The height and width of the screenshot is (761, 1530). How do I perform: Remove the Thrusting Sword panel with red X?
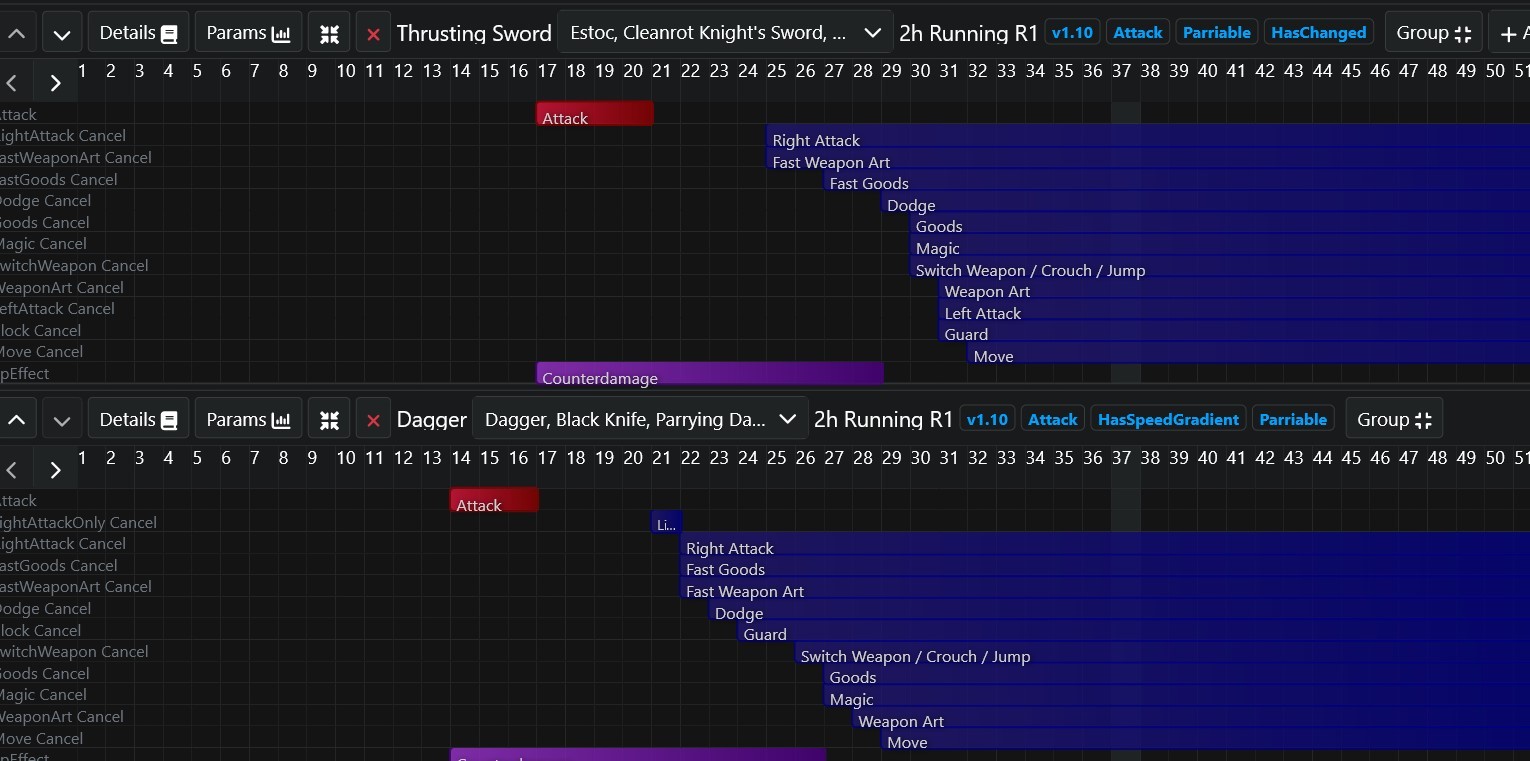pos(373,33)
